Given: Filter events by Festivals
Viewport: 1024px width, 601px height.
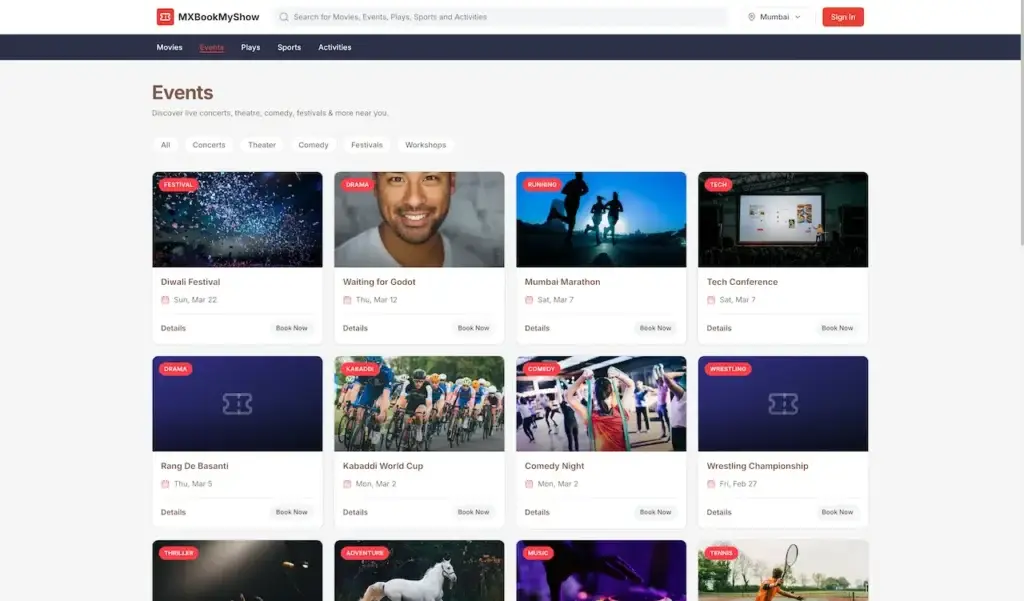Looking at the screenshot, I should point(367,145).
